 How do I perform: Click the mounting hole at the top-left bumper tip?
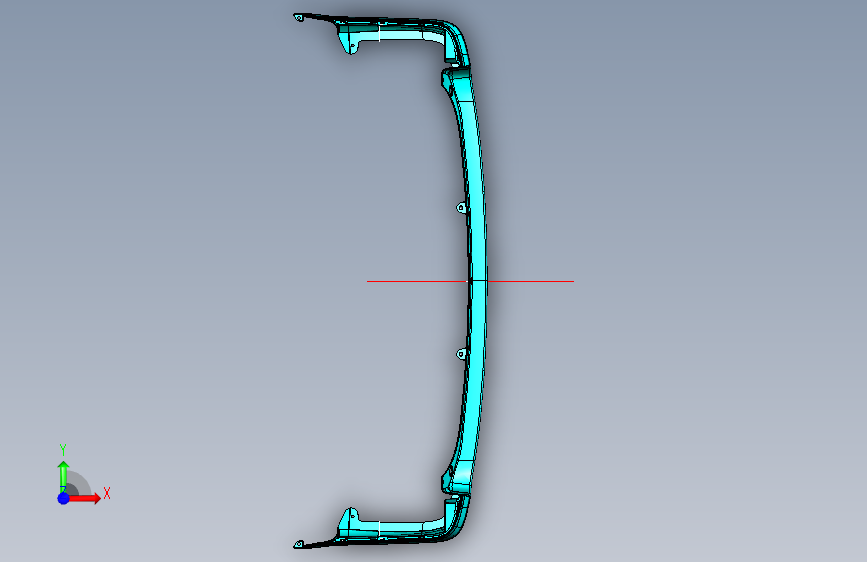299,18
